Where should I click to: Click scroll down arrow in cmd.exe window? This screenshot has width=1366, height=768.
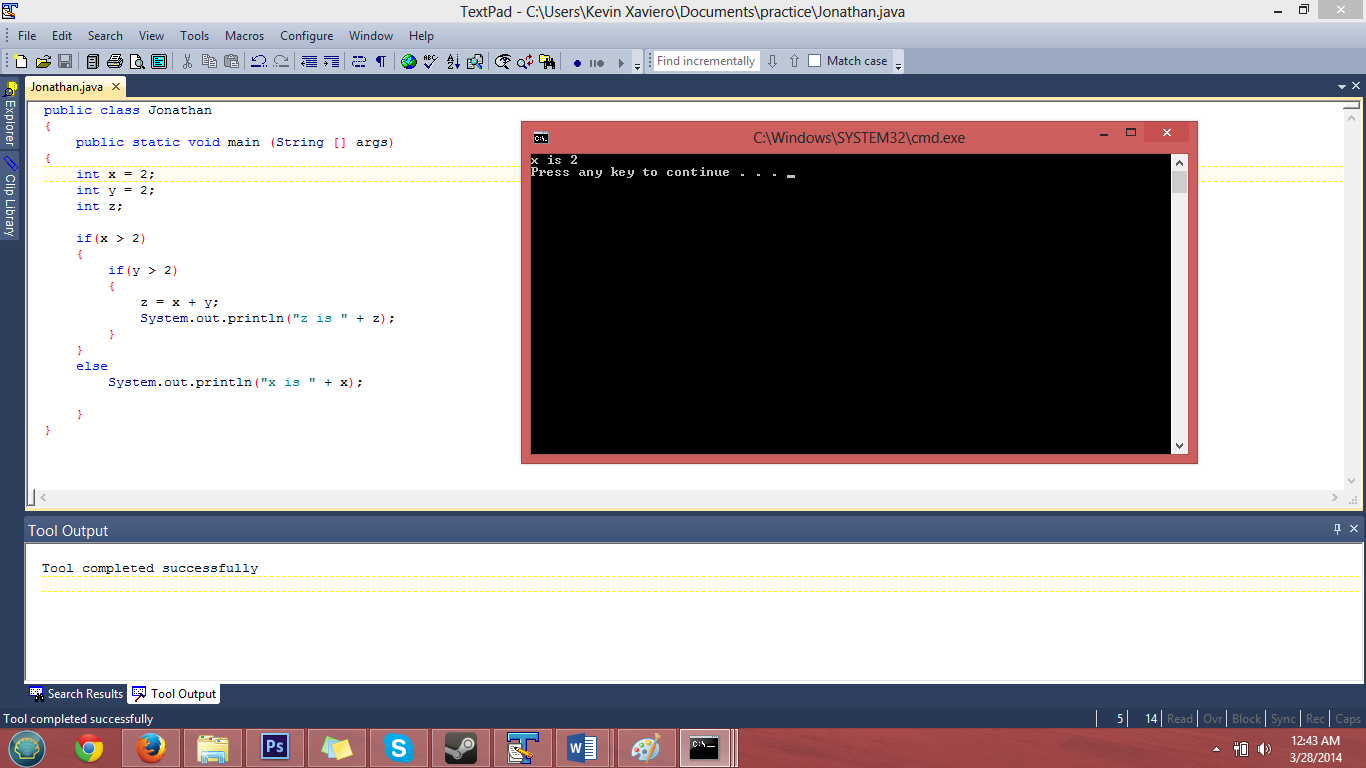point(1180,446)
